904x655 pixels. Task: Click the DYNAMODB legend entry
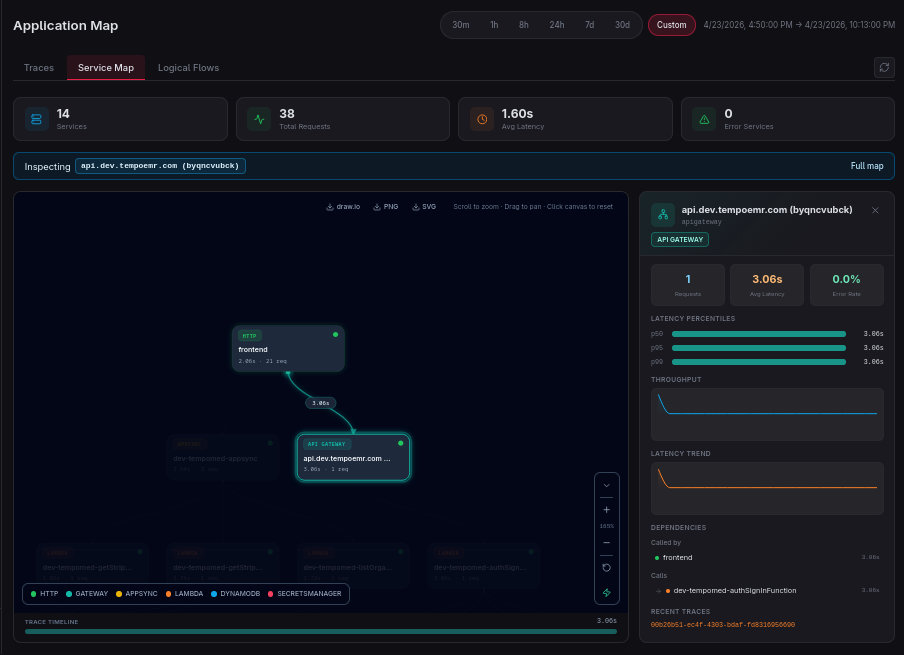click(235, 594)
